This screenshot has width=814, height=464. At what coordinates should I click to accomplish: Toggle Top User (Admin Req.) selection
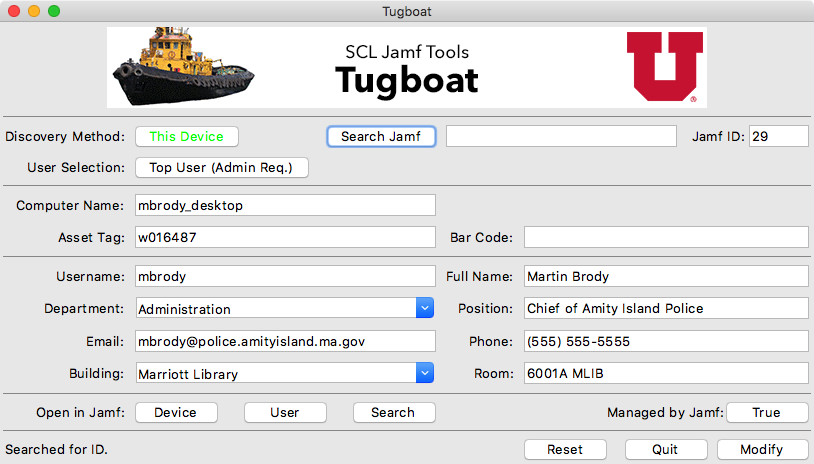click(222, 168)
